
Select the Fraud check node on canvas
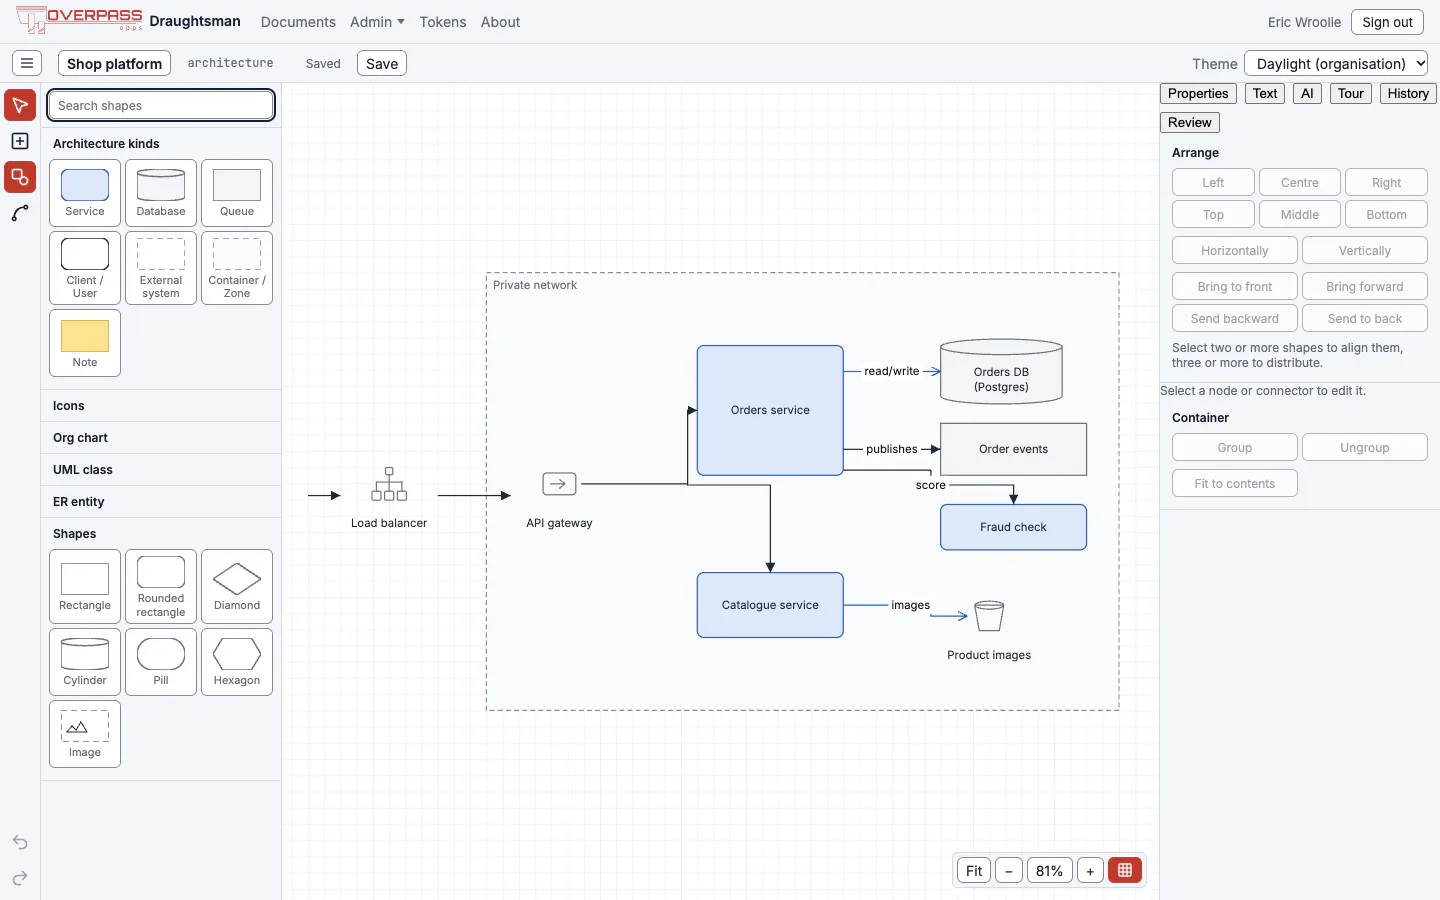1013,527
